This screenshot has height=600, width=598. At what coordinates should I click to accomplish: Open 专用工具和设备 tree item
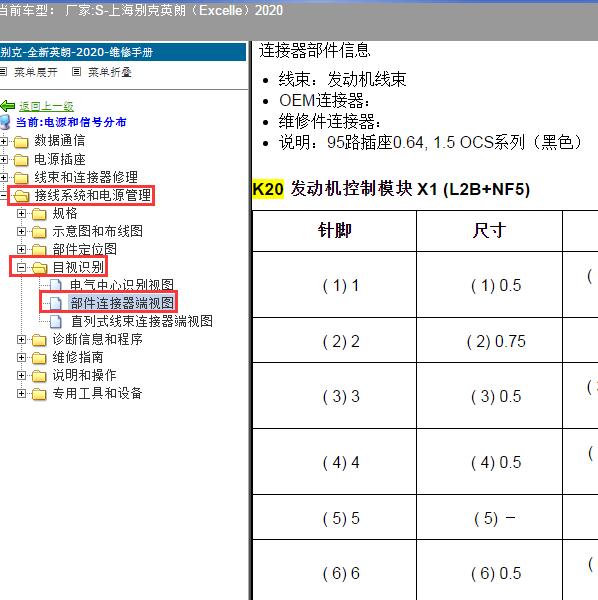(x=98, y=393)
